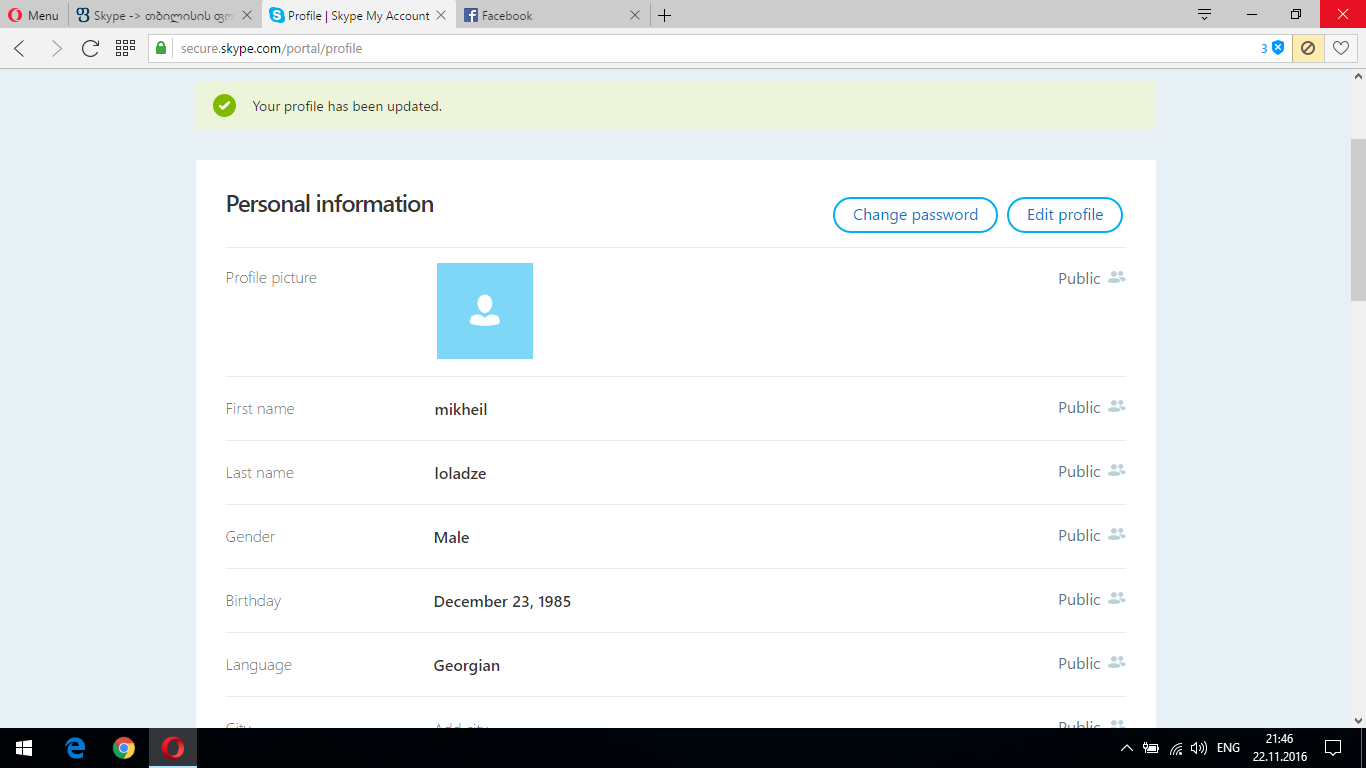Click the Public people icon for Profile picture
The height and width of the screenshot is (768, 1366).
(1117, 278)
